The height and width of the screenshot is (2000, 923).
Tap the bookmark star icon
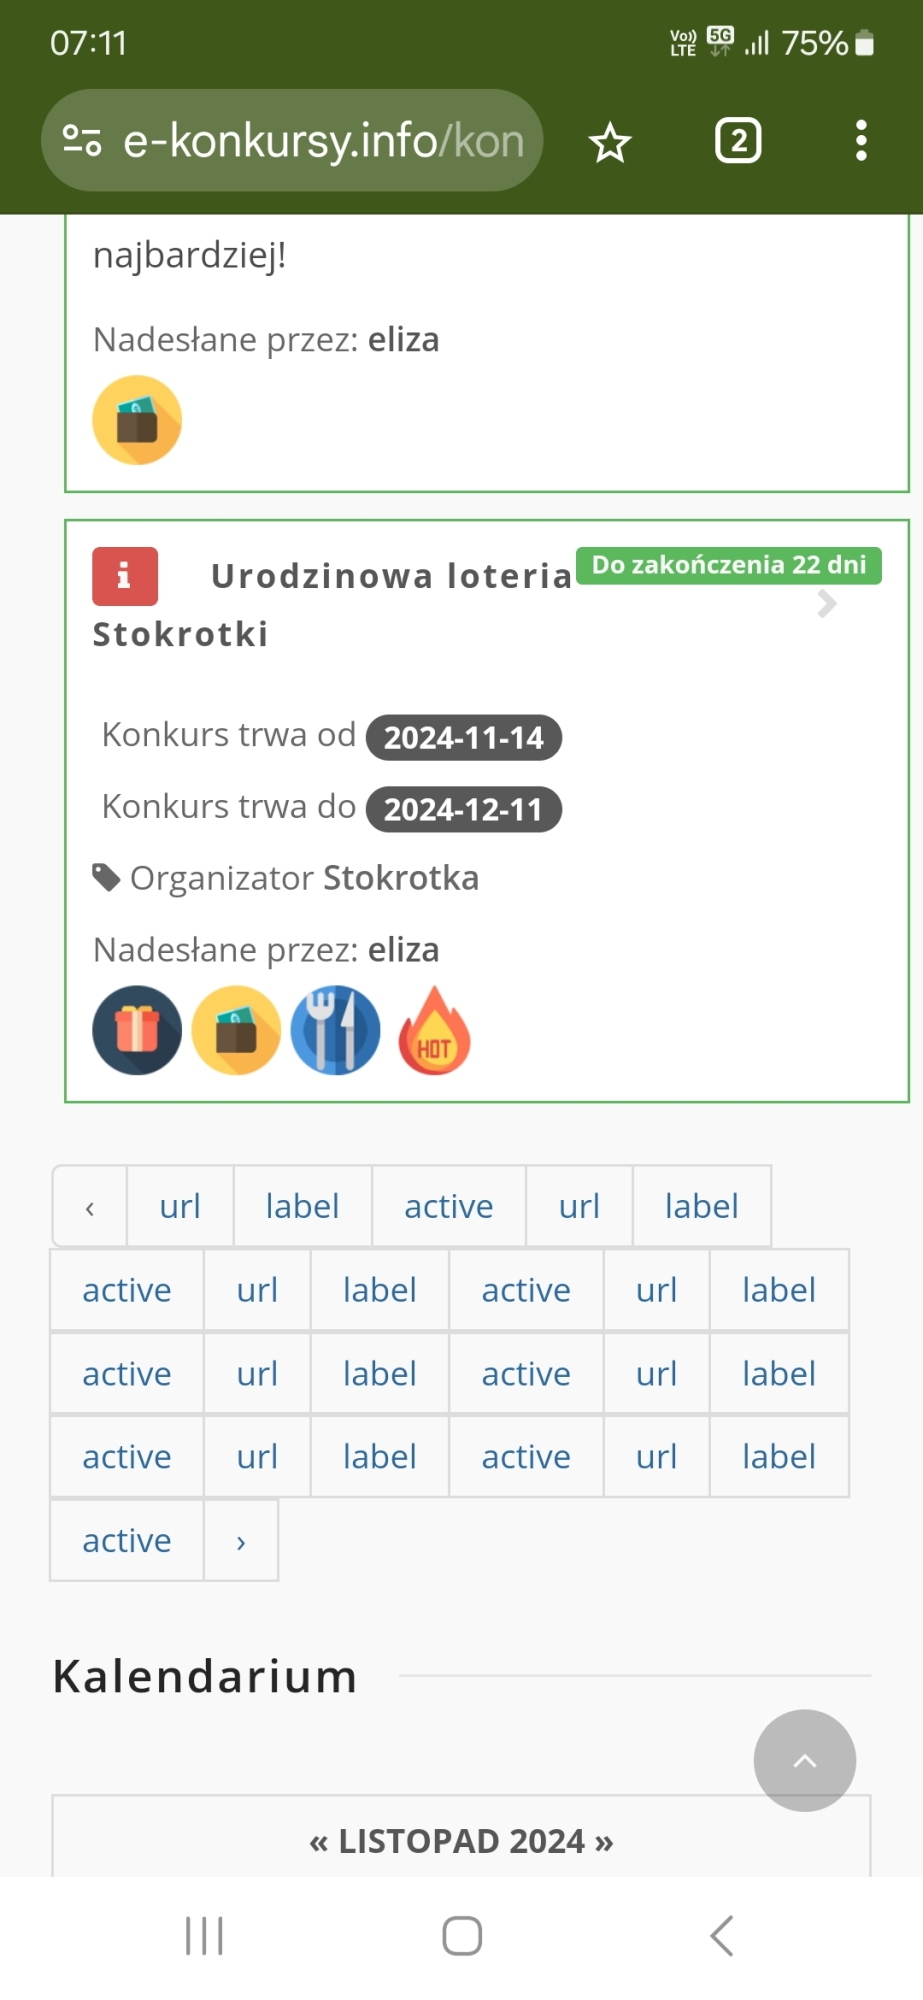pos(610,143)
